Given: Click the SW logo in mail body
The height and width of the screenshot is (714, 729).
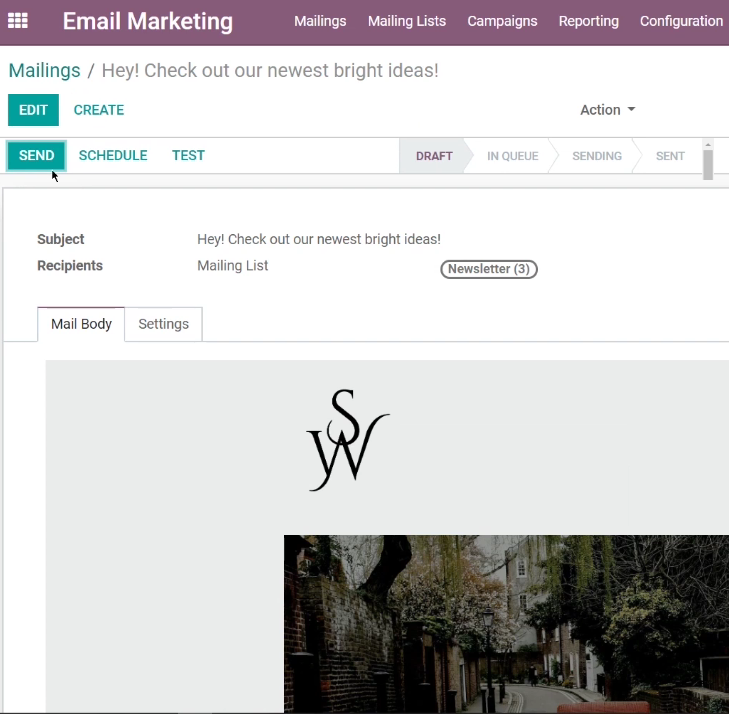Looking at the screenshot, I should click(x=348, y=440).
